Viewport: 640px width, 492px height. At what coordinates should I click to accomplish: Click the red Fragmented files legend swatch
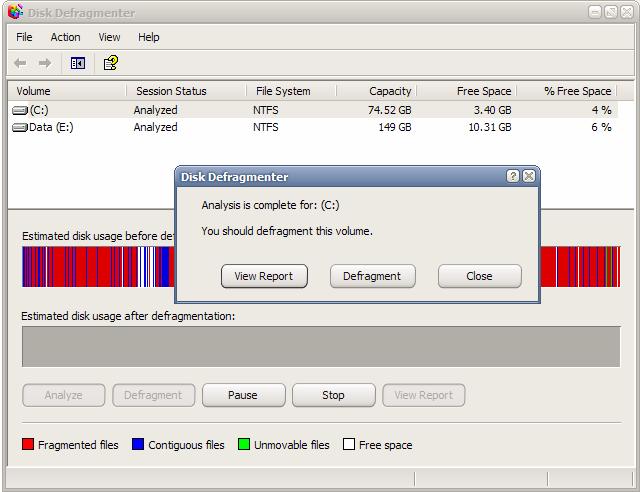(x=28, y=444)
